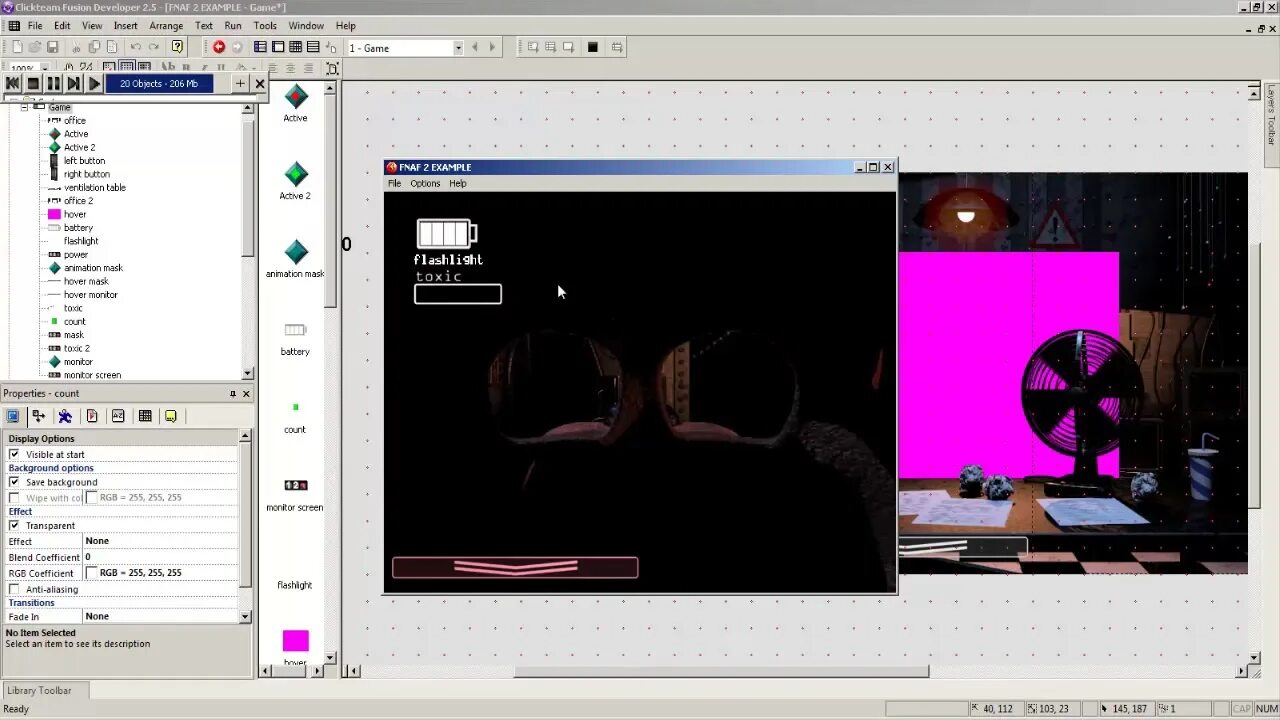Open the Tools menu
This screenshot has width=1280, height=720.
click(265, 26)
